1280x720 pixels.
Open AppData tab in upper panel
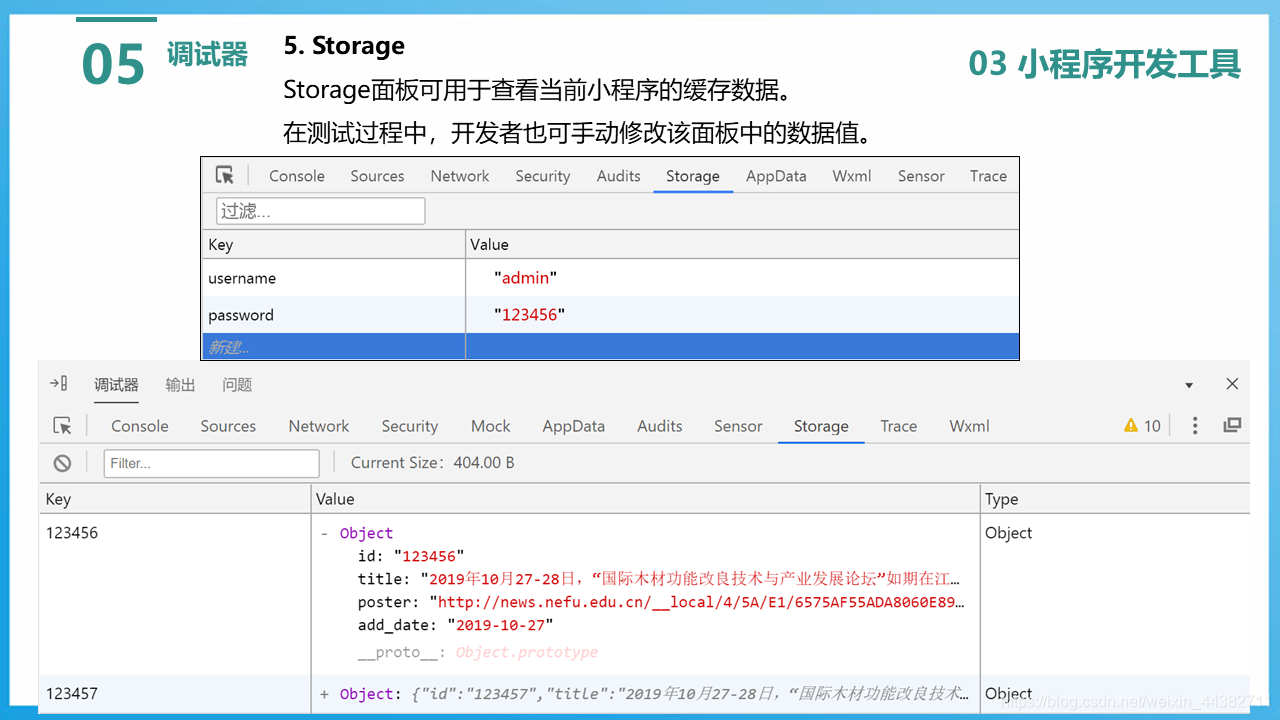[x=776, y=176]
